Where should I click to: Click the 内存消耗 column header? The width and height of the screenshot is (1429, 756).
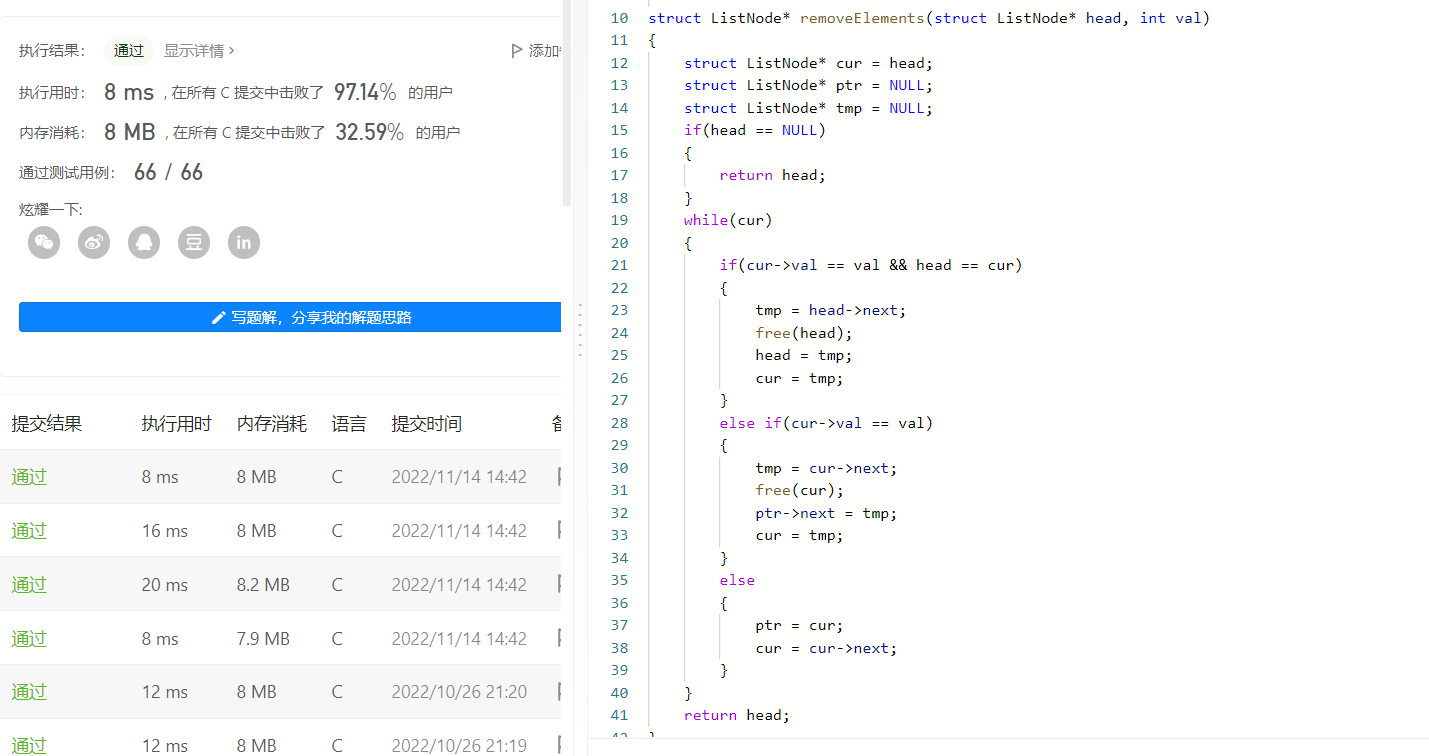[x=272, y=424]
